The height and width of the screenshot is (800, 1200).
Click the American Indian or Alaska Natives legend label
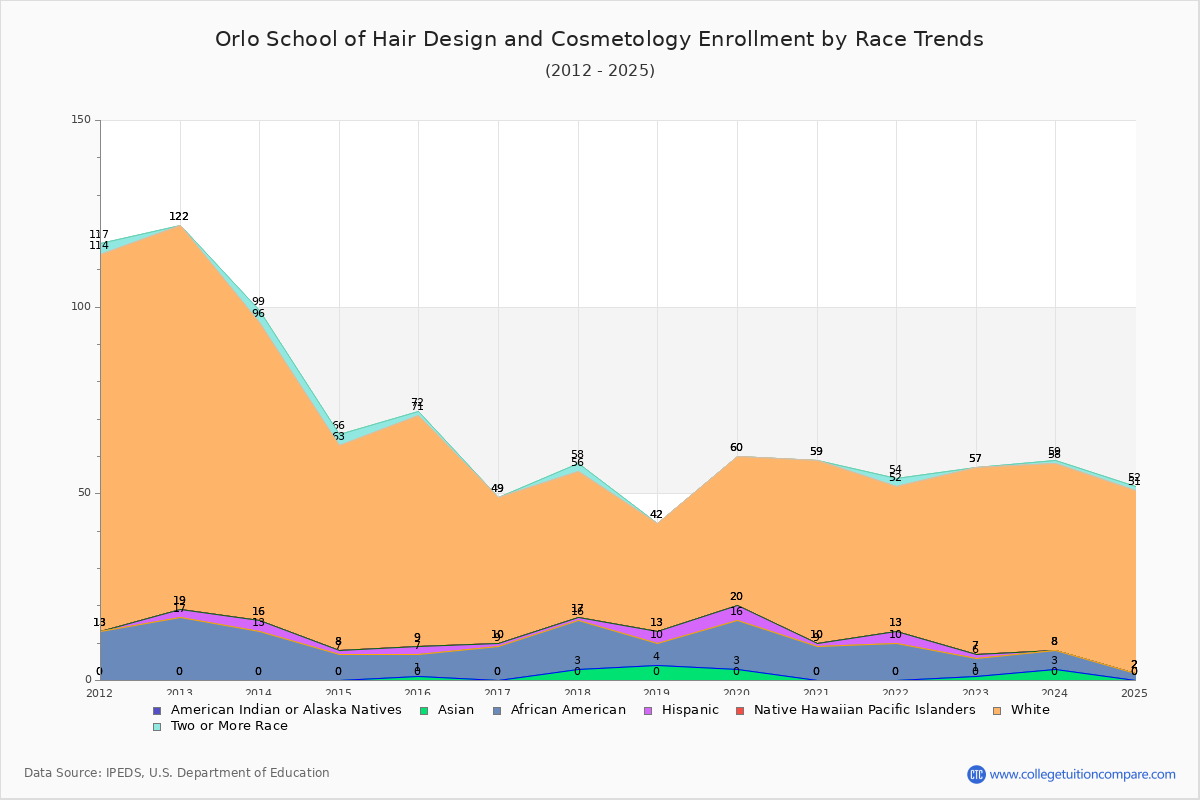[x=286, y=710]
